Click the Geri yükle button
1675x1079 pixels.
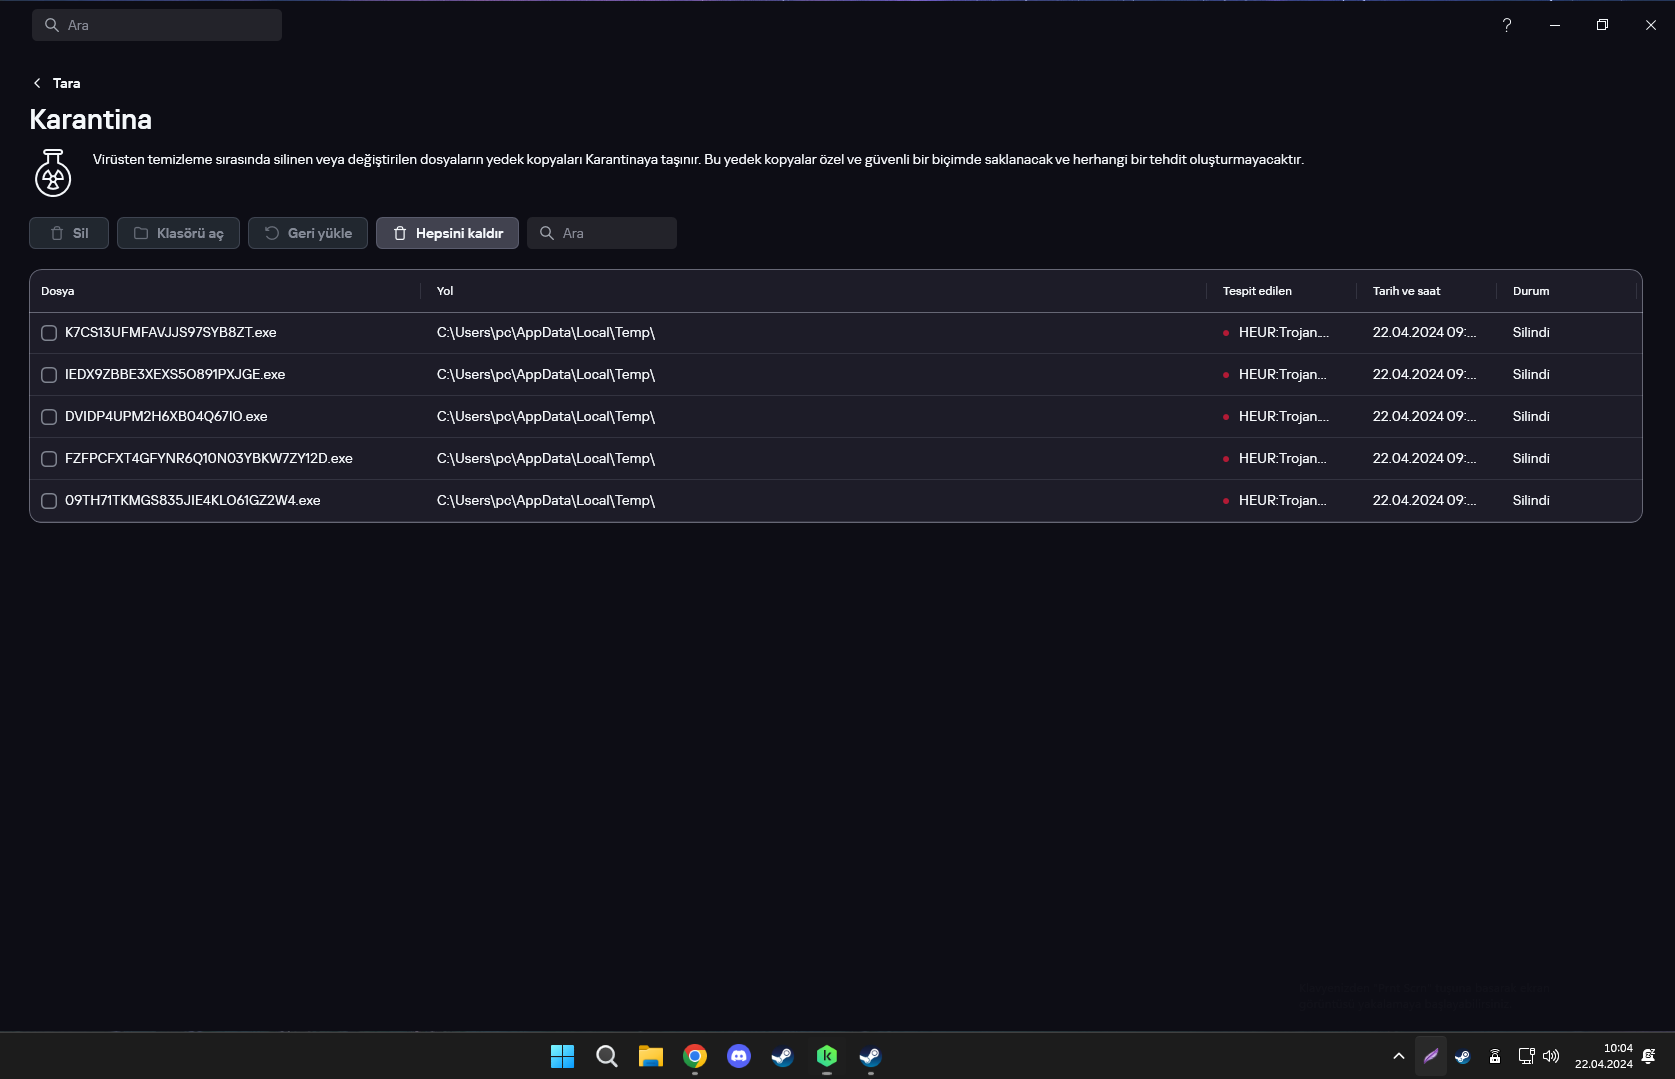[x=307, y=233]
